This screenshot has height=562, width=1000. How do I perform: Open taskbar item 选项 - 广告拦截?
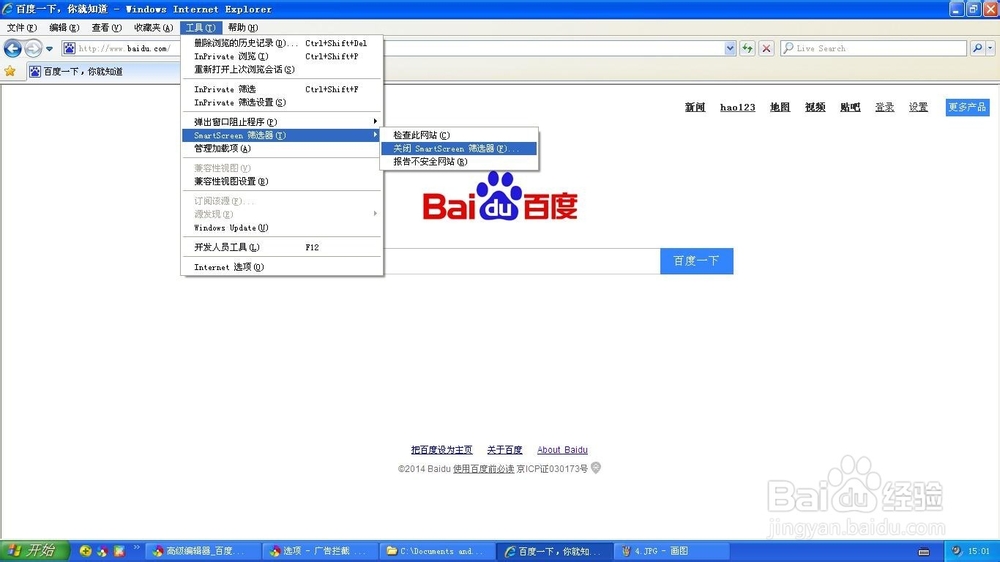tap(320, 551)
